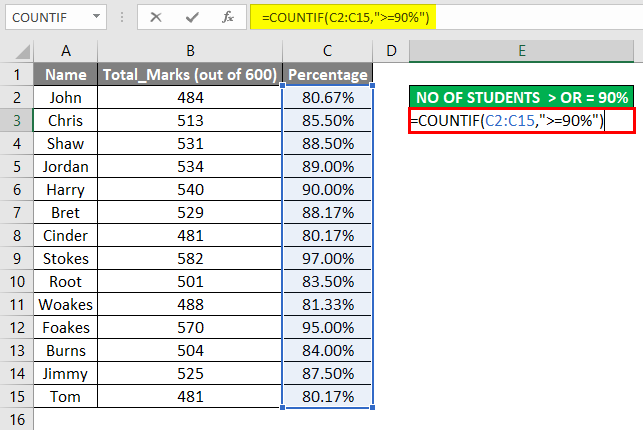Click Burns's marks 504
Viewport: 643px width, 430px height.
pos(190,350)
